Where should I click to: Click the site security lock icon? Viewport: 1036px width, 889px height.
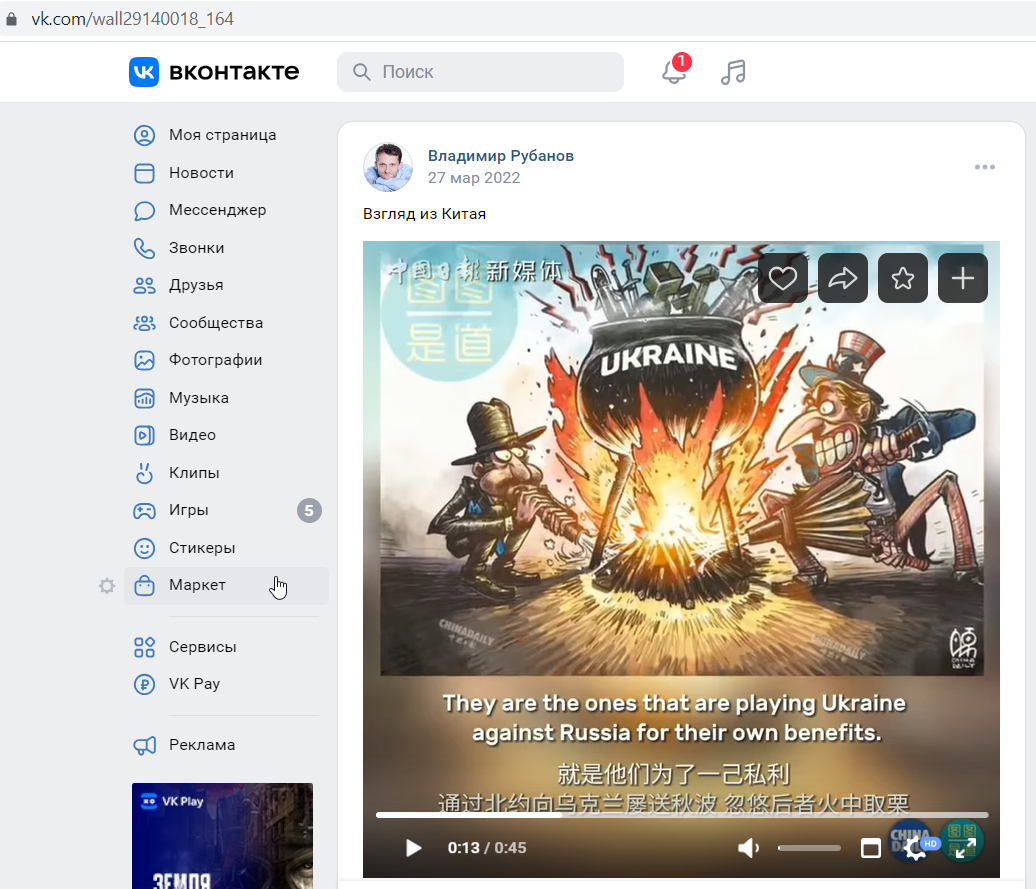tap(11, 18)
